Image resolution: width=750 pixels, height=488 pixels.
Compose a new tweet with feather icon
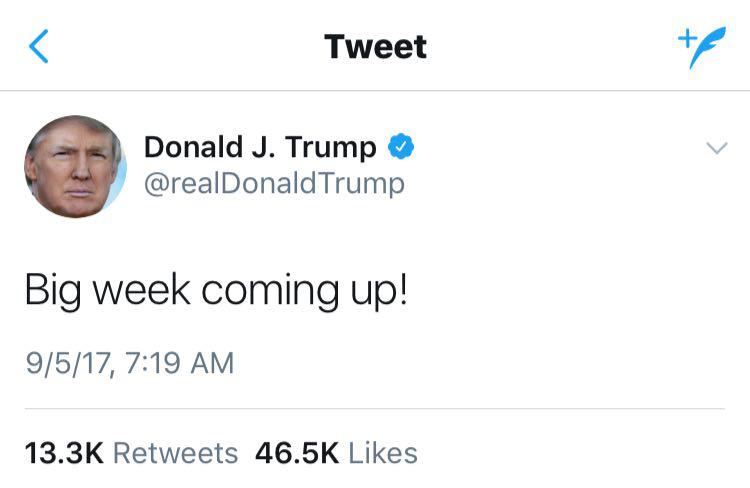pyautogui.click(x=702, y=47)
